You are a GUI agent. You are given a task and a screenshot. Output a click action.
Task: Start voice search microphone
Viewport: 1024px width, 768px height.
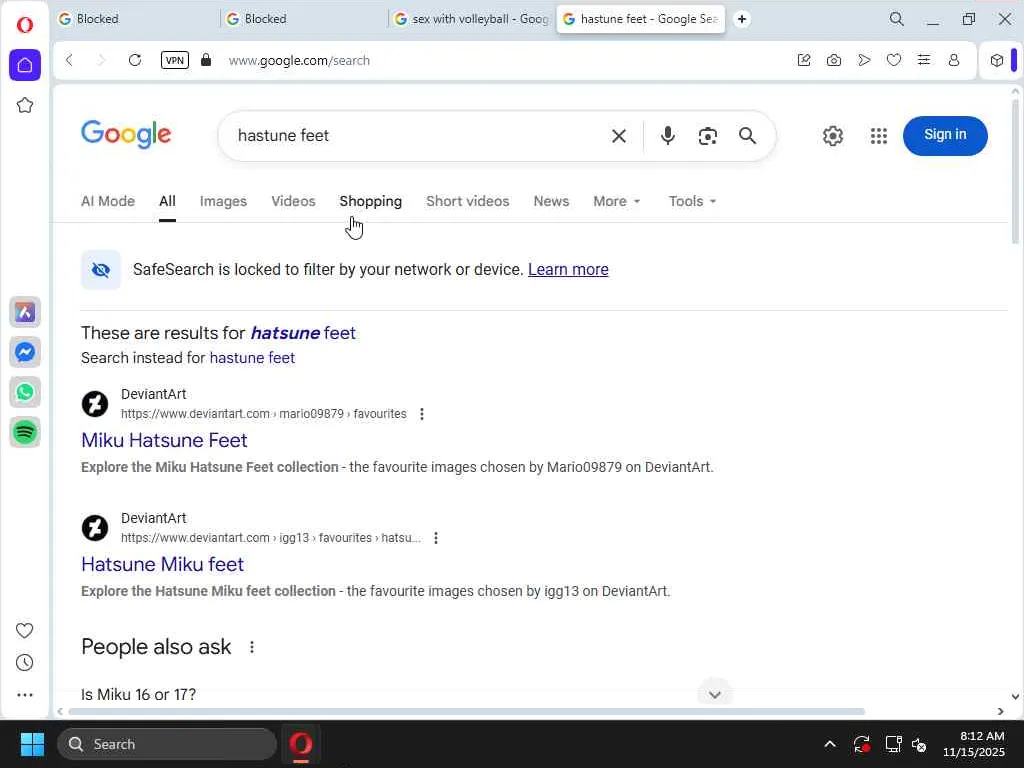[x=667, y=136]
